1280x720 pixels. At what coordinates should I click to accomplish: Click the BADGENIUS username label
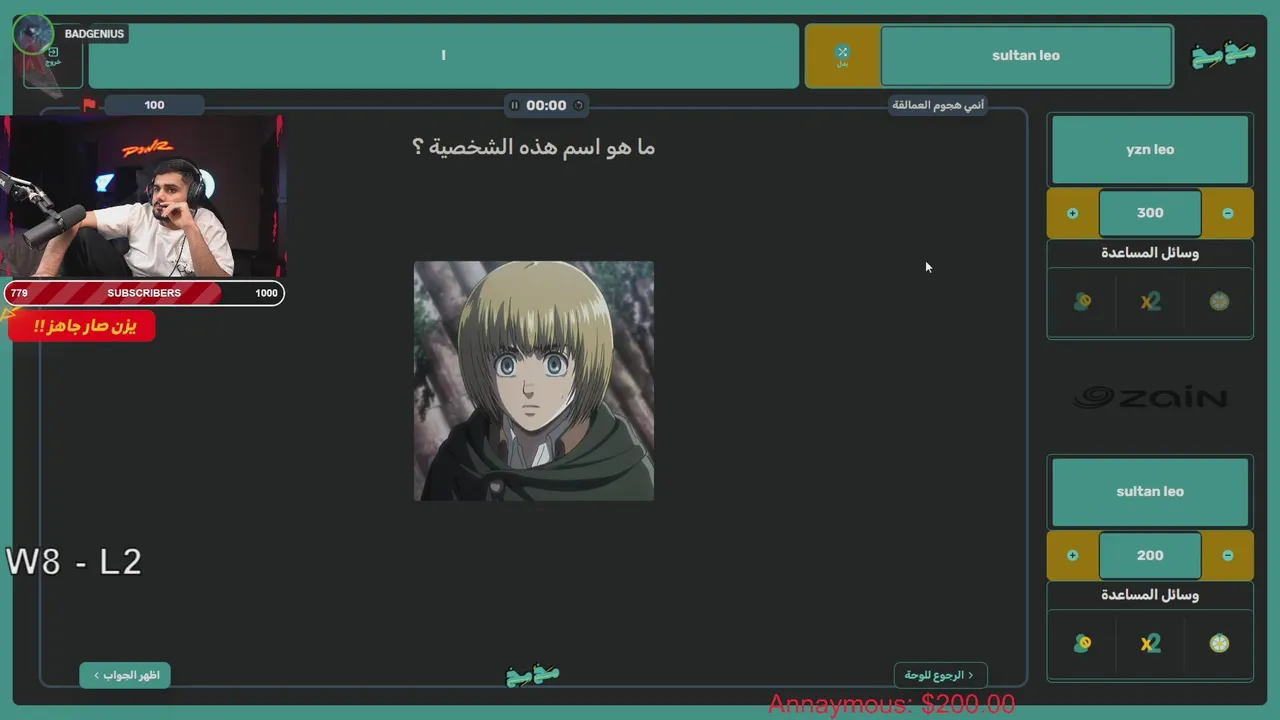[94, 34]
